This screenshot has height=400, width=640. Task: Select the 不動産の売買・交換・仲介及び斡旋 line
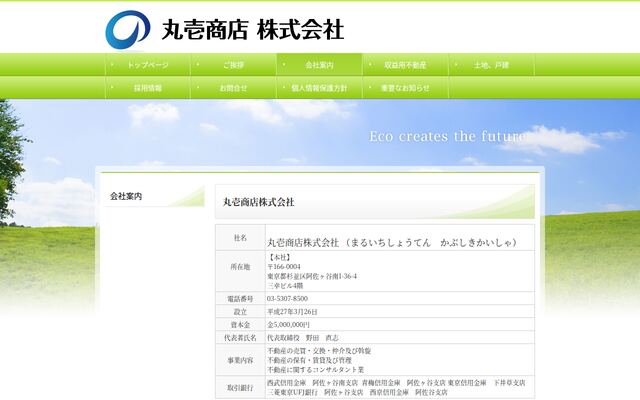click(x=319, y=351)
